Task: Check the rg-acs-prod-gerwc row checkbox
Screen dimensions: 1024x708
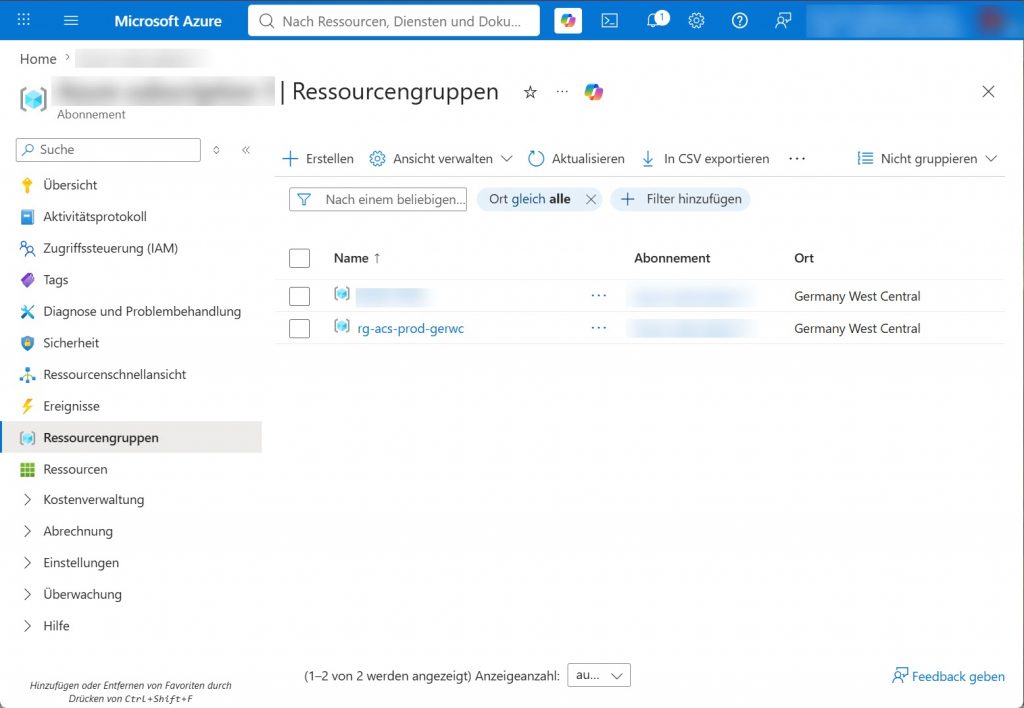Action: [299, 328]
